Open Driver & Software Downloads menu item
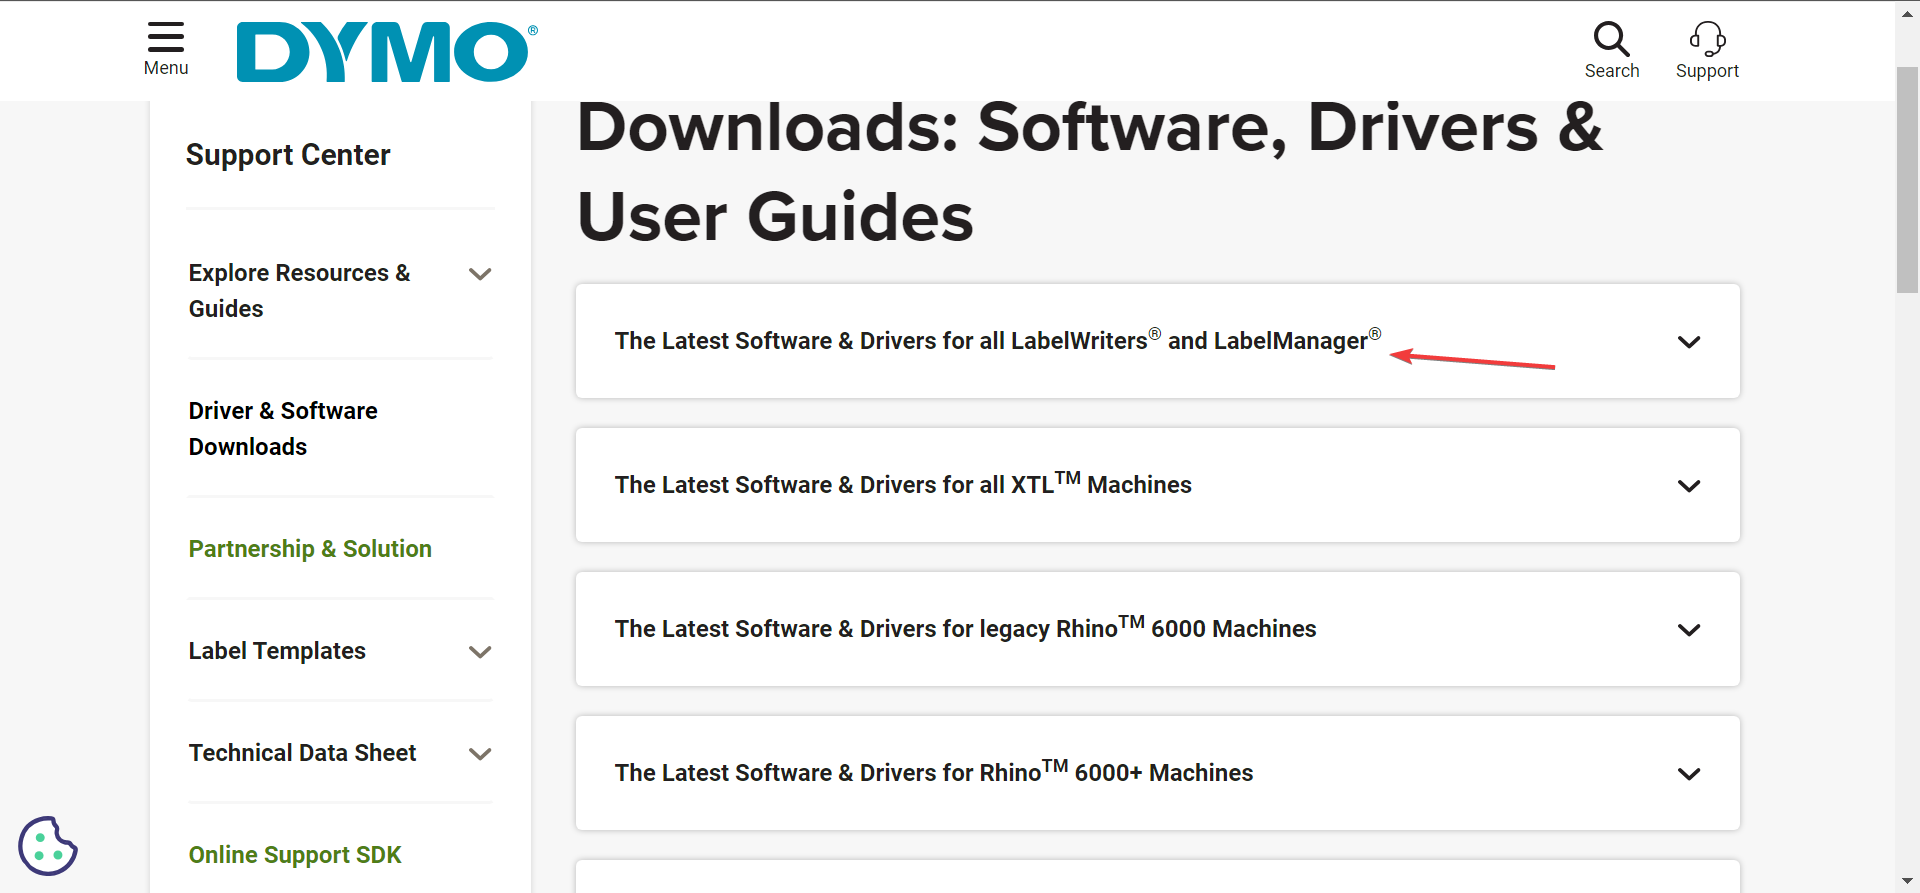 283,429
